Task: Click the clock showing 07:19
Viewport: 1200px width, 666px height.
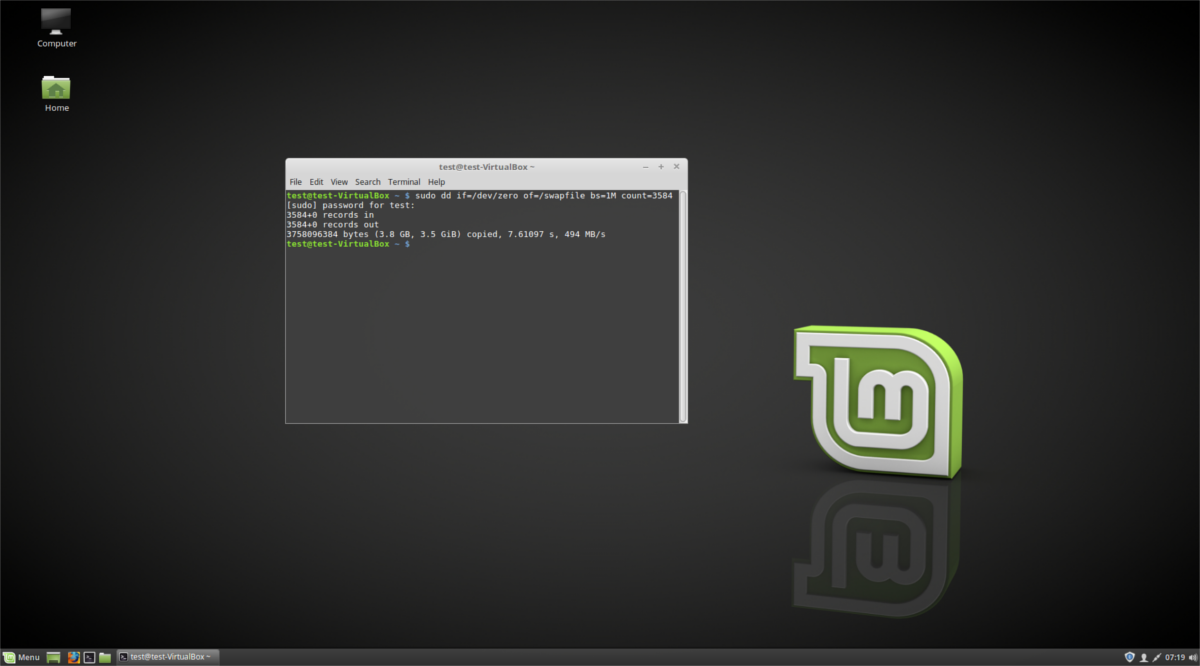Action: pyautogui.click(x=1175, y=657)
